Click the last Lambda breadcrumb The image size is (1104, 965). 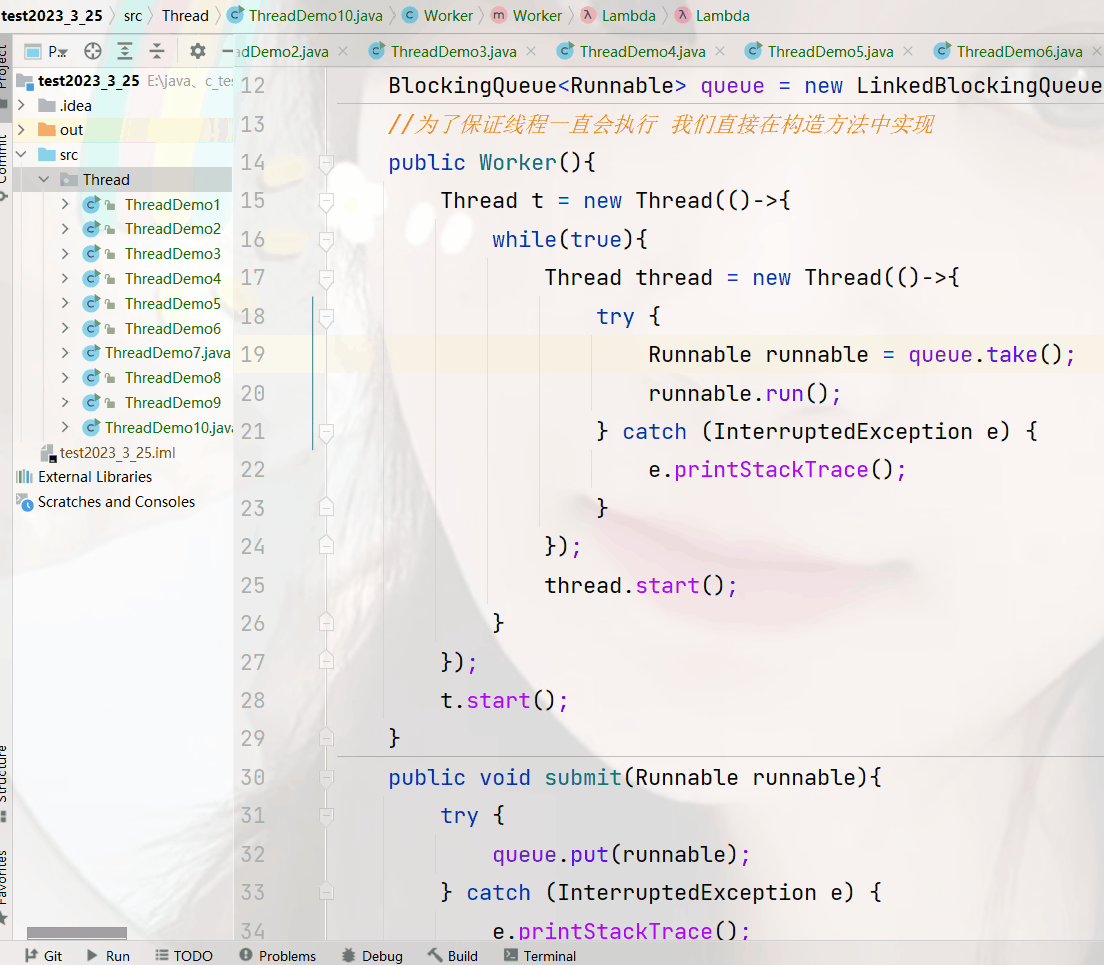[722, 15]
